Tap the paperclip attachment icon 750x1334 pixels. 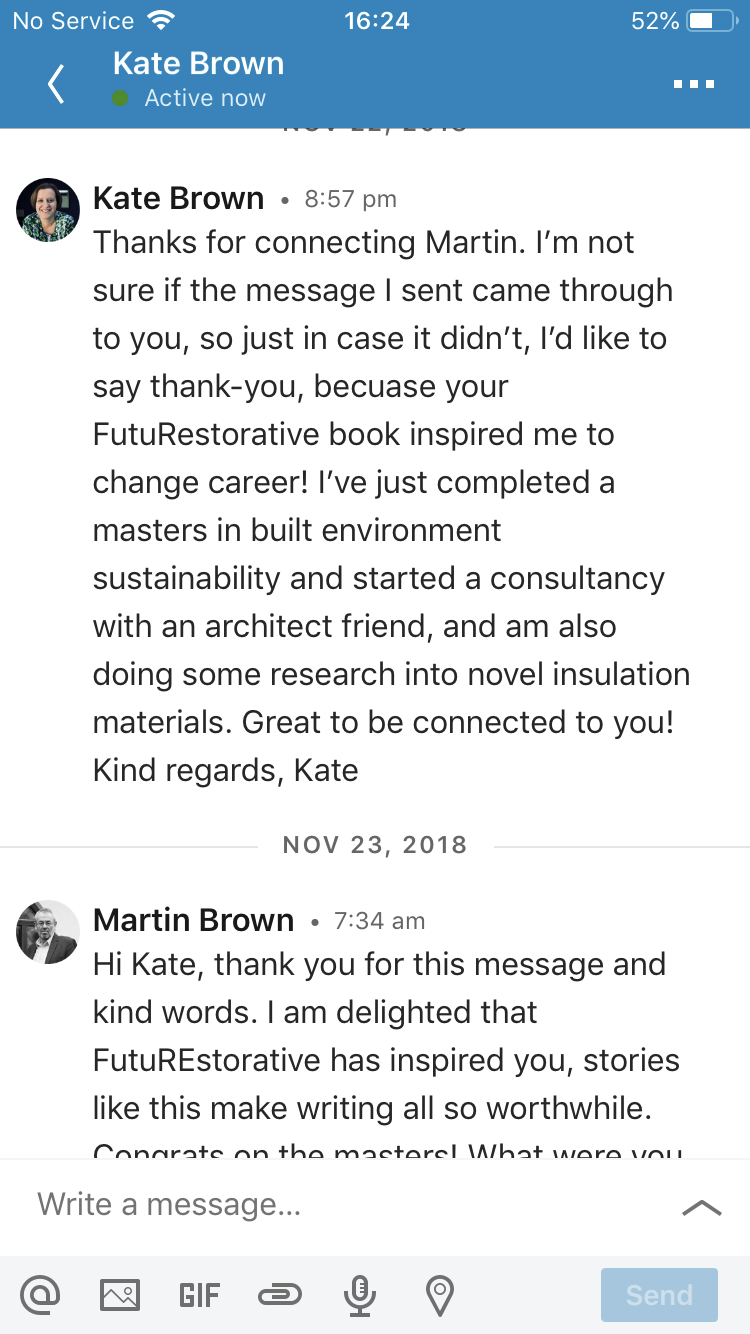[x=279, y=1296]
